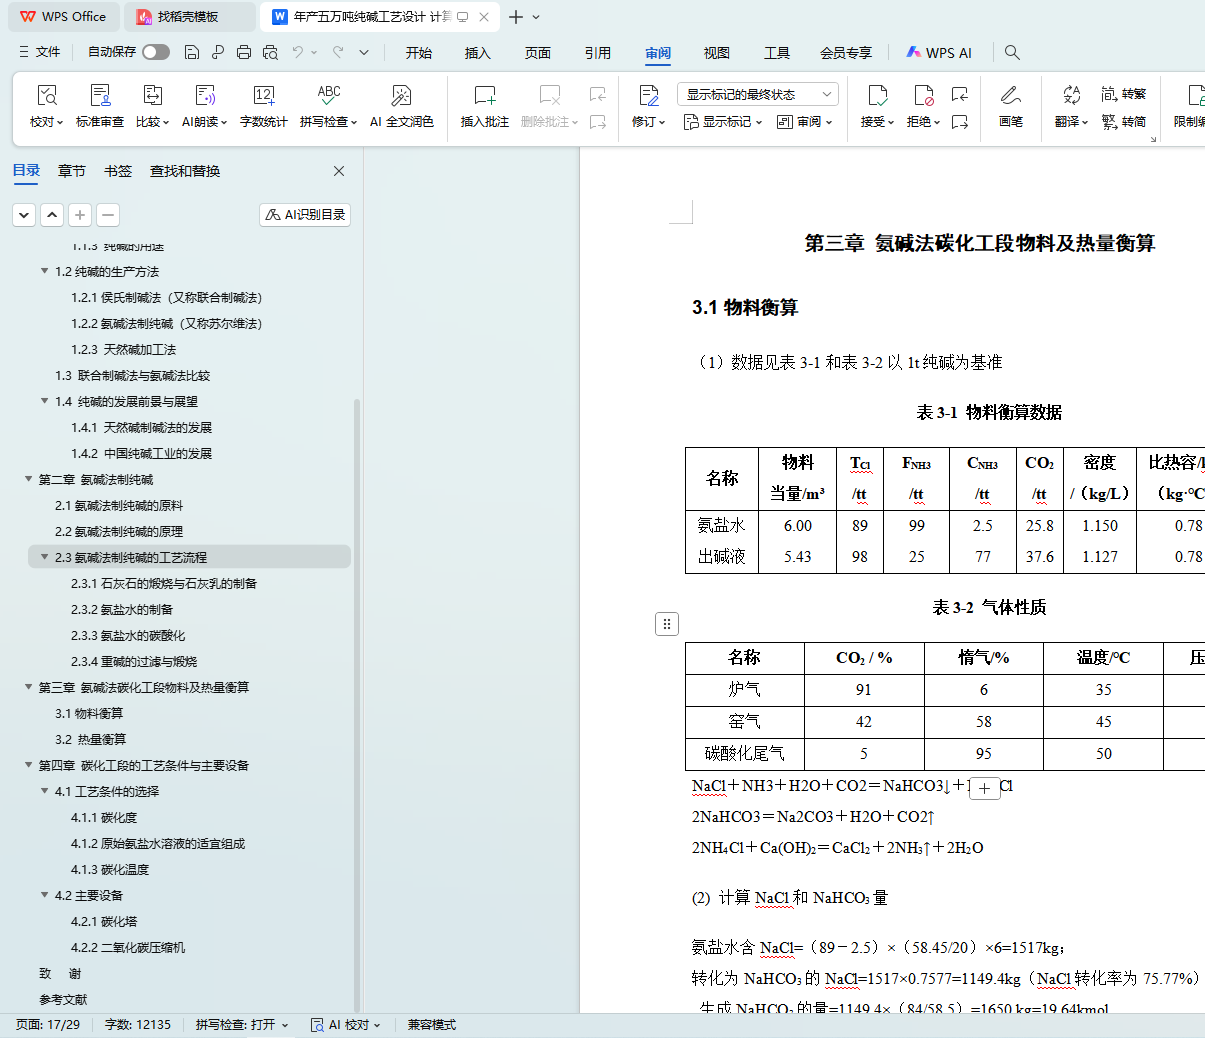Image resolution: width=1205 pixels, height=1038 pixels.
Task: Convert text with 转简 button
Action: [x=1124, y=122]
